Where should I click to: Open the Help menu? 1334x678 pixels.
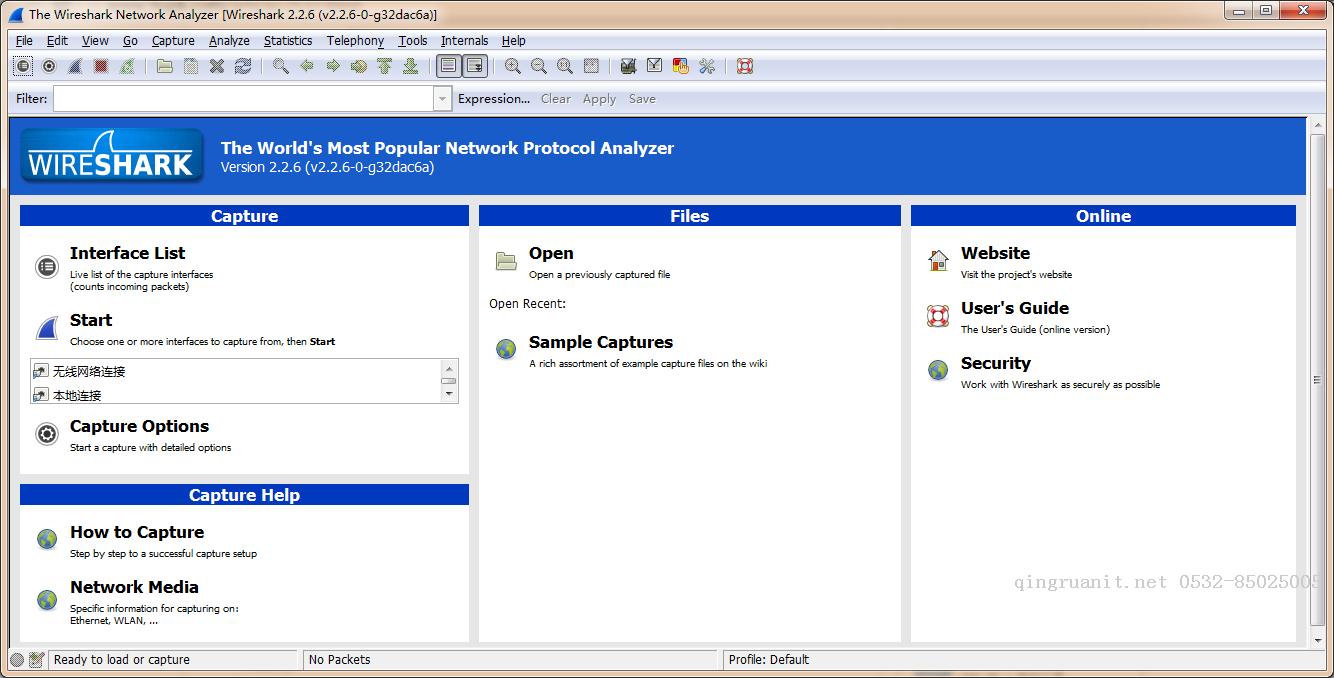[x=514, y=41]
